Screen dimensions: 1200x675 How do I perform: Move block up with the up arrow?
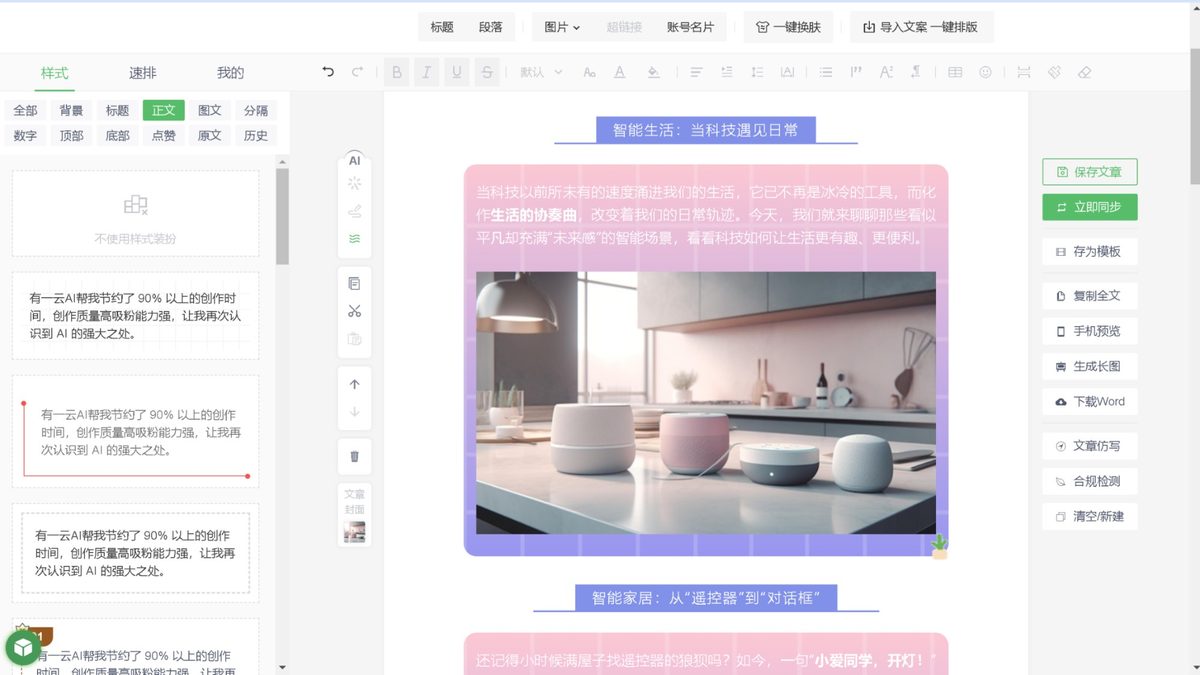(x=355, y=384)
